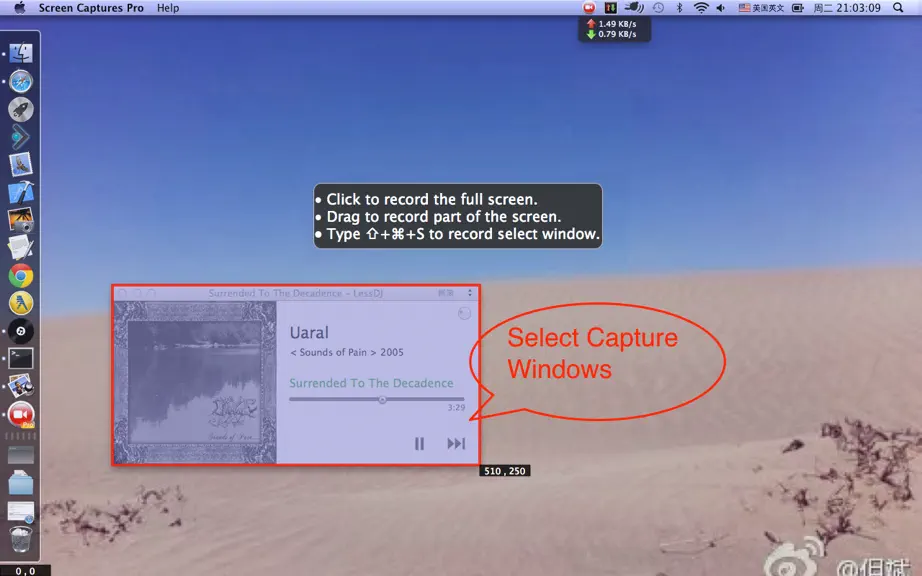
Task: Open the Help menu
Action: click(168, 8)
